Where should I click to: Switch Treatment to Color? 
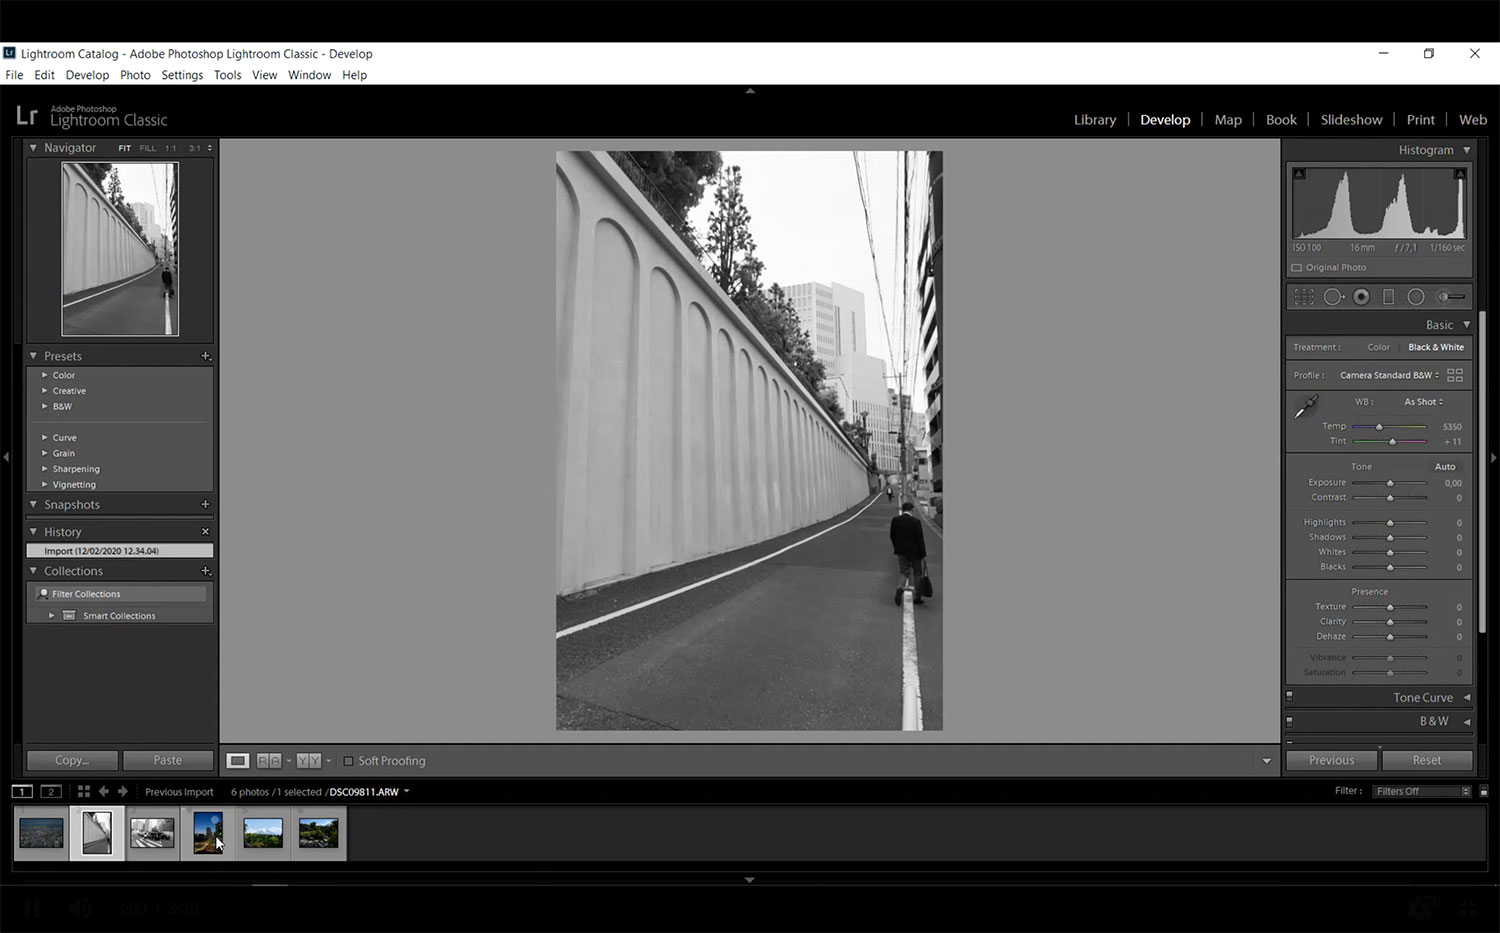tap(1378, 347)
